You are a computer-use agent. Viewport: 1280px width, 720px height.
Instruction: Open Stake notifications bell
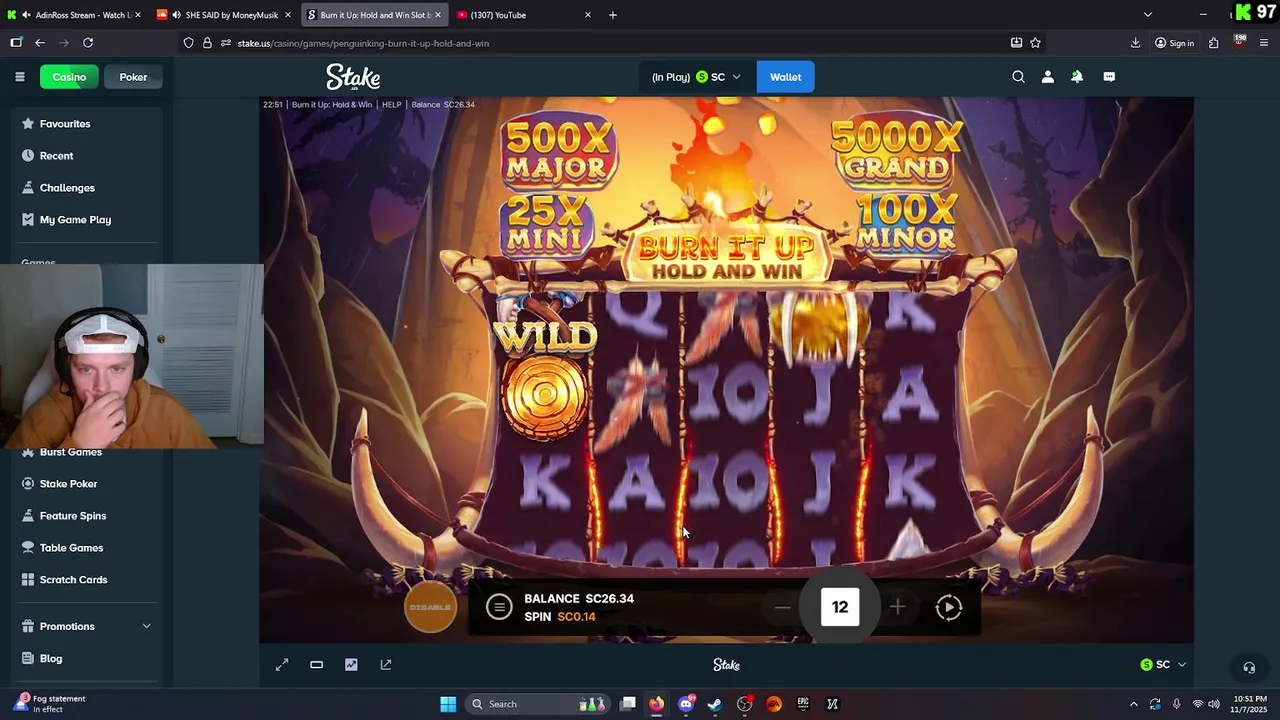point(1077,77)
